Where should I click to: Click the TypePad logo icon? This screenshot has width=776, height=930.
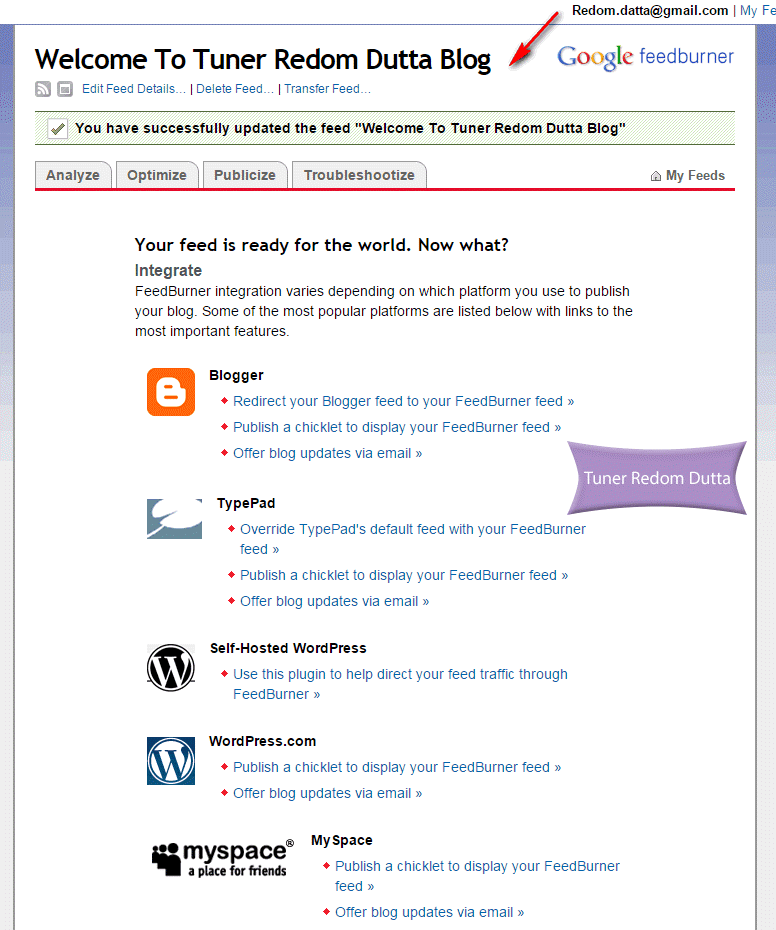tap(174, 519)
